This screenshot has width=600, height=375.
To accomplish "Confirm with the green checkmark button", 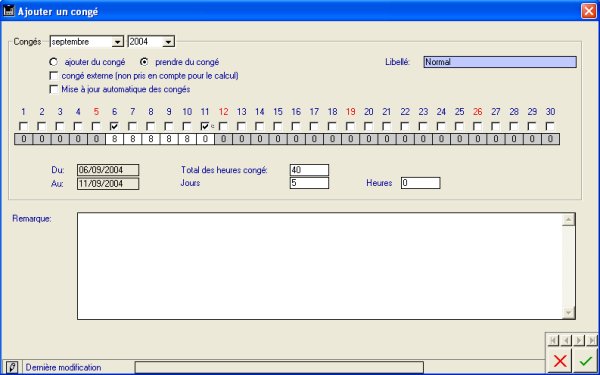I will click(x=585, y=360).
